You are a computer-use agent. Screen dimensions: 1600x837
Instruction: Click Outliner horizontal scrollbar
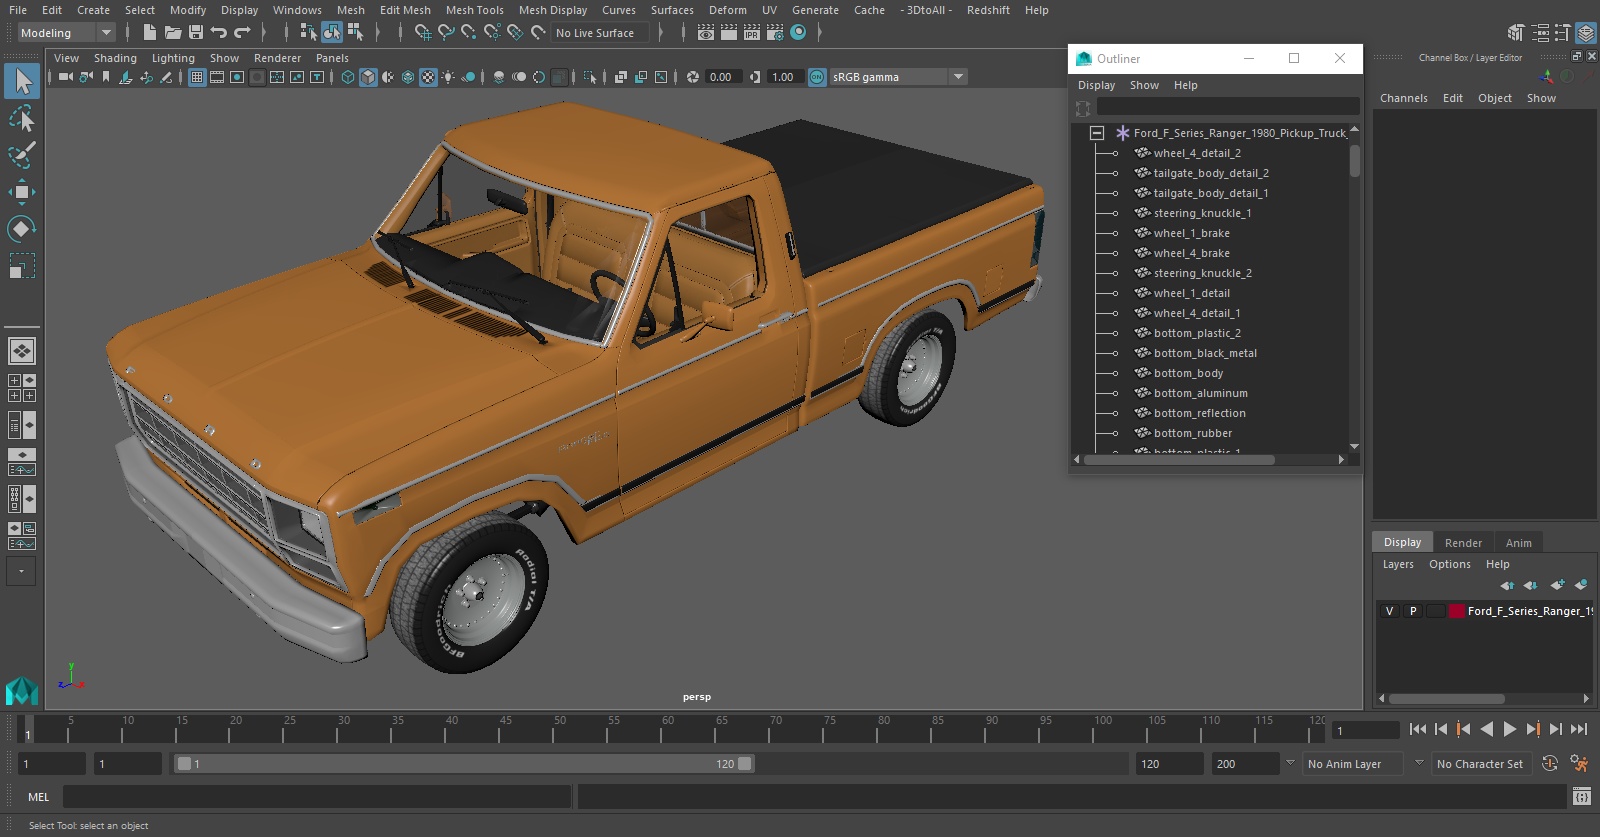pyautogui.click(x=1178, y=460)
